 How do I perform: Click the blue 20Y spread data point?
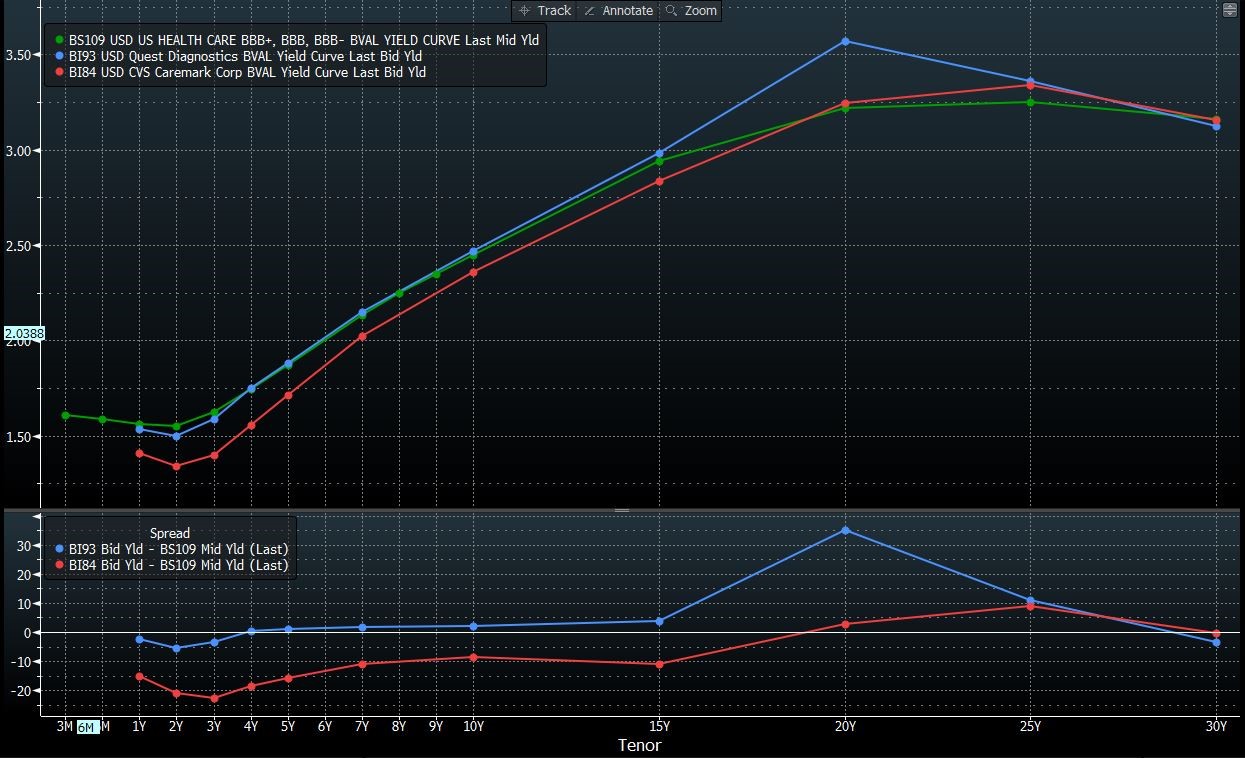tap(845, 530)
